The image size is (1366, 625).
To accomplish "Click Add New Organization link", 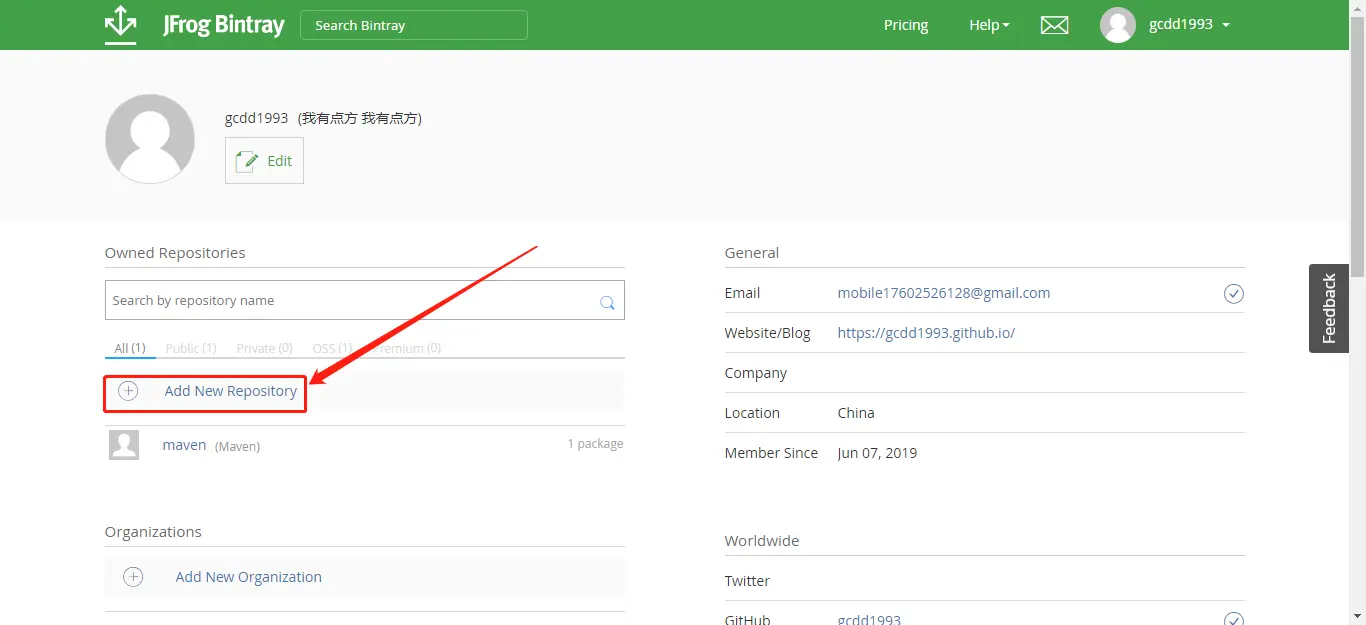I will coord(249,577).
